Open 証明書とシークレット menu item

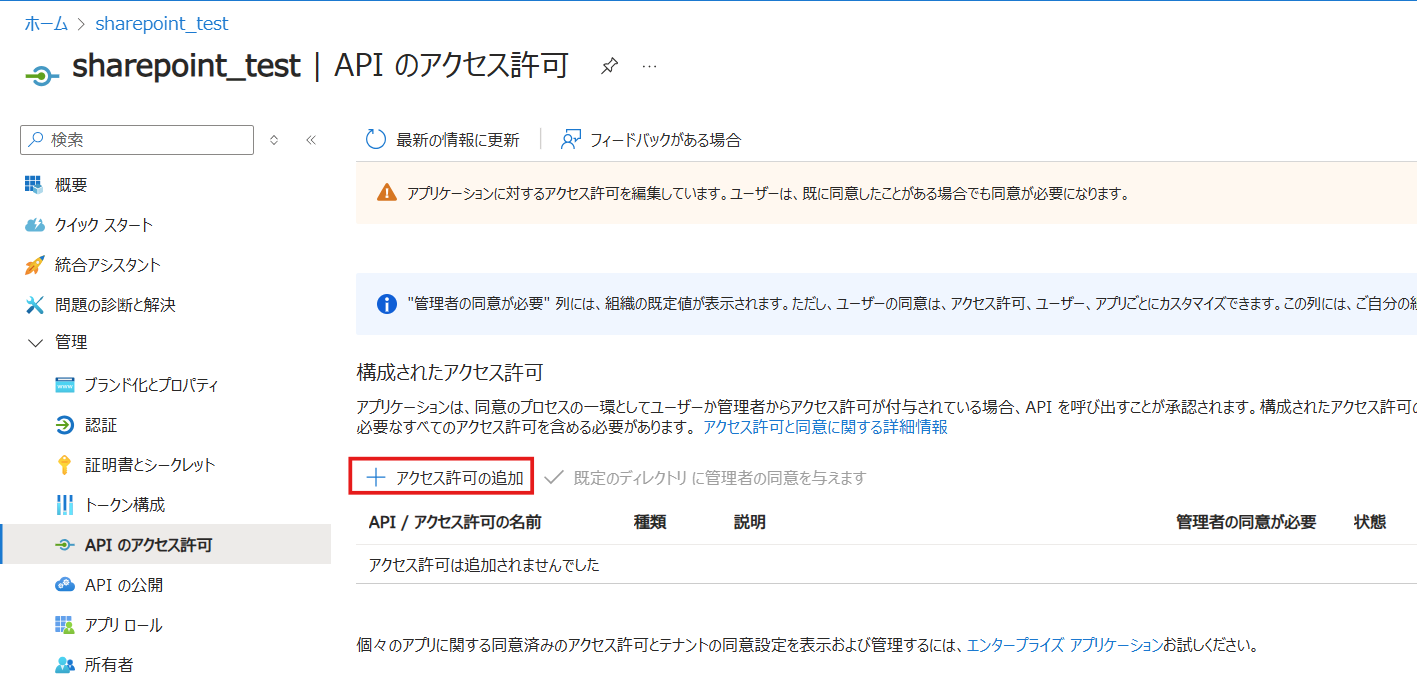150,465
